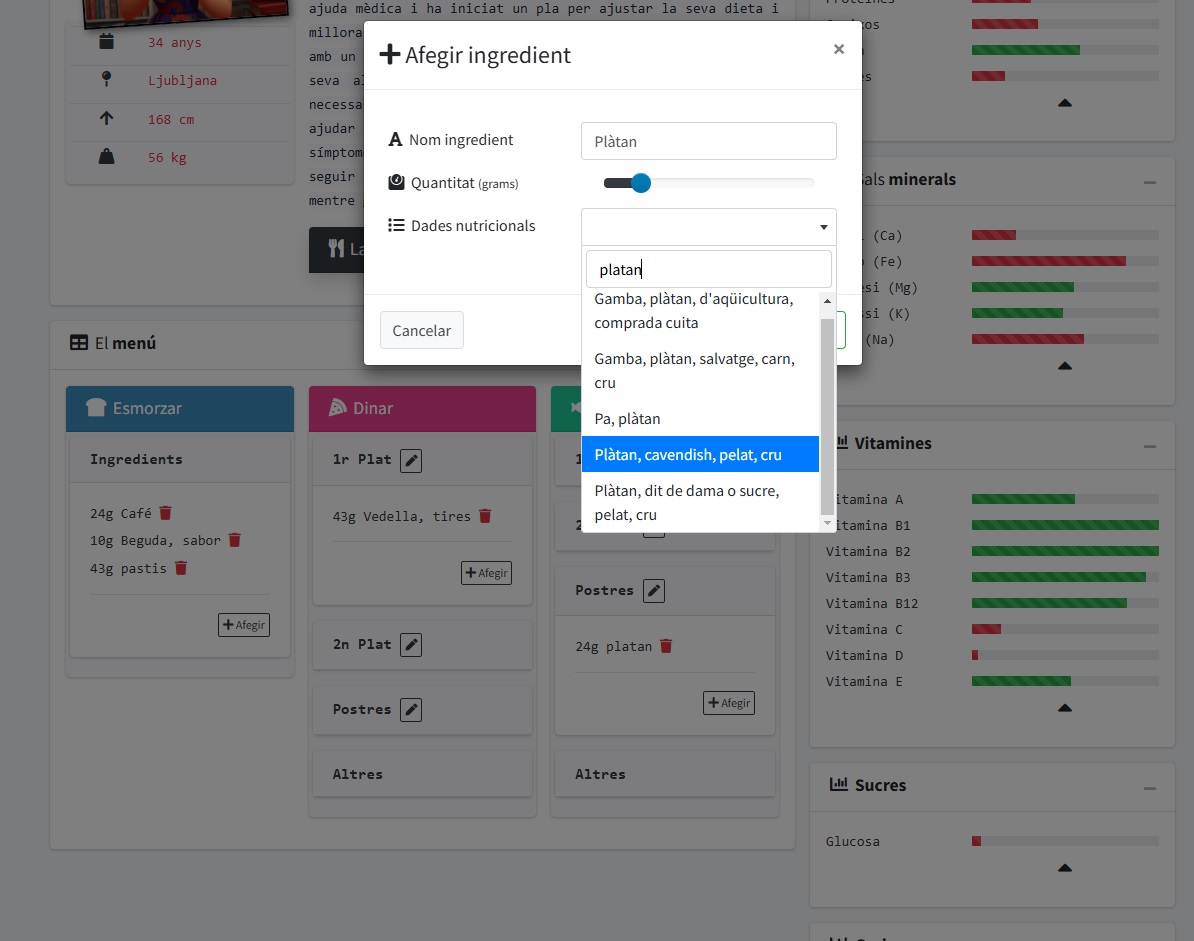This screenshot has height=941, width=1194.
Task: Click the El menú table icon
Action: tap(78, 343)
